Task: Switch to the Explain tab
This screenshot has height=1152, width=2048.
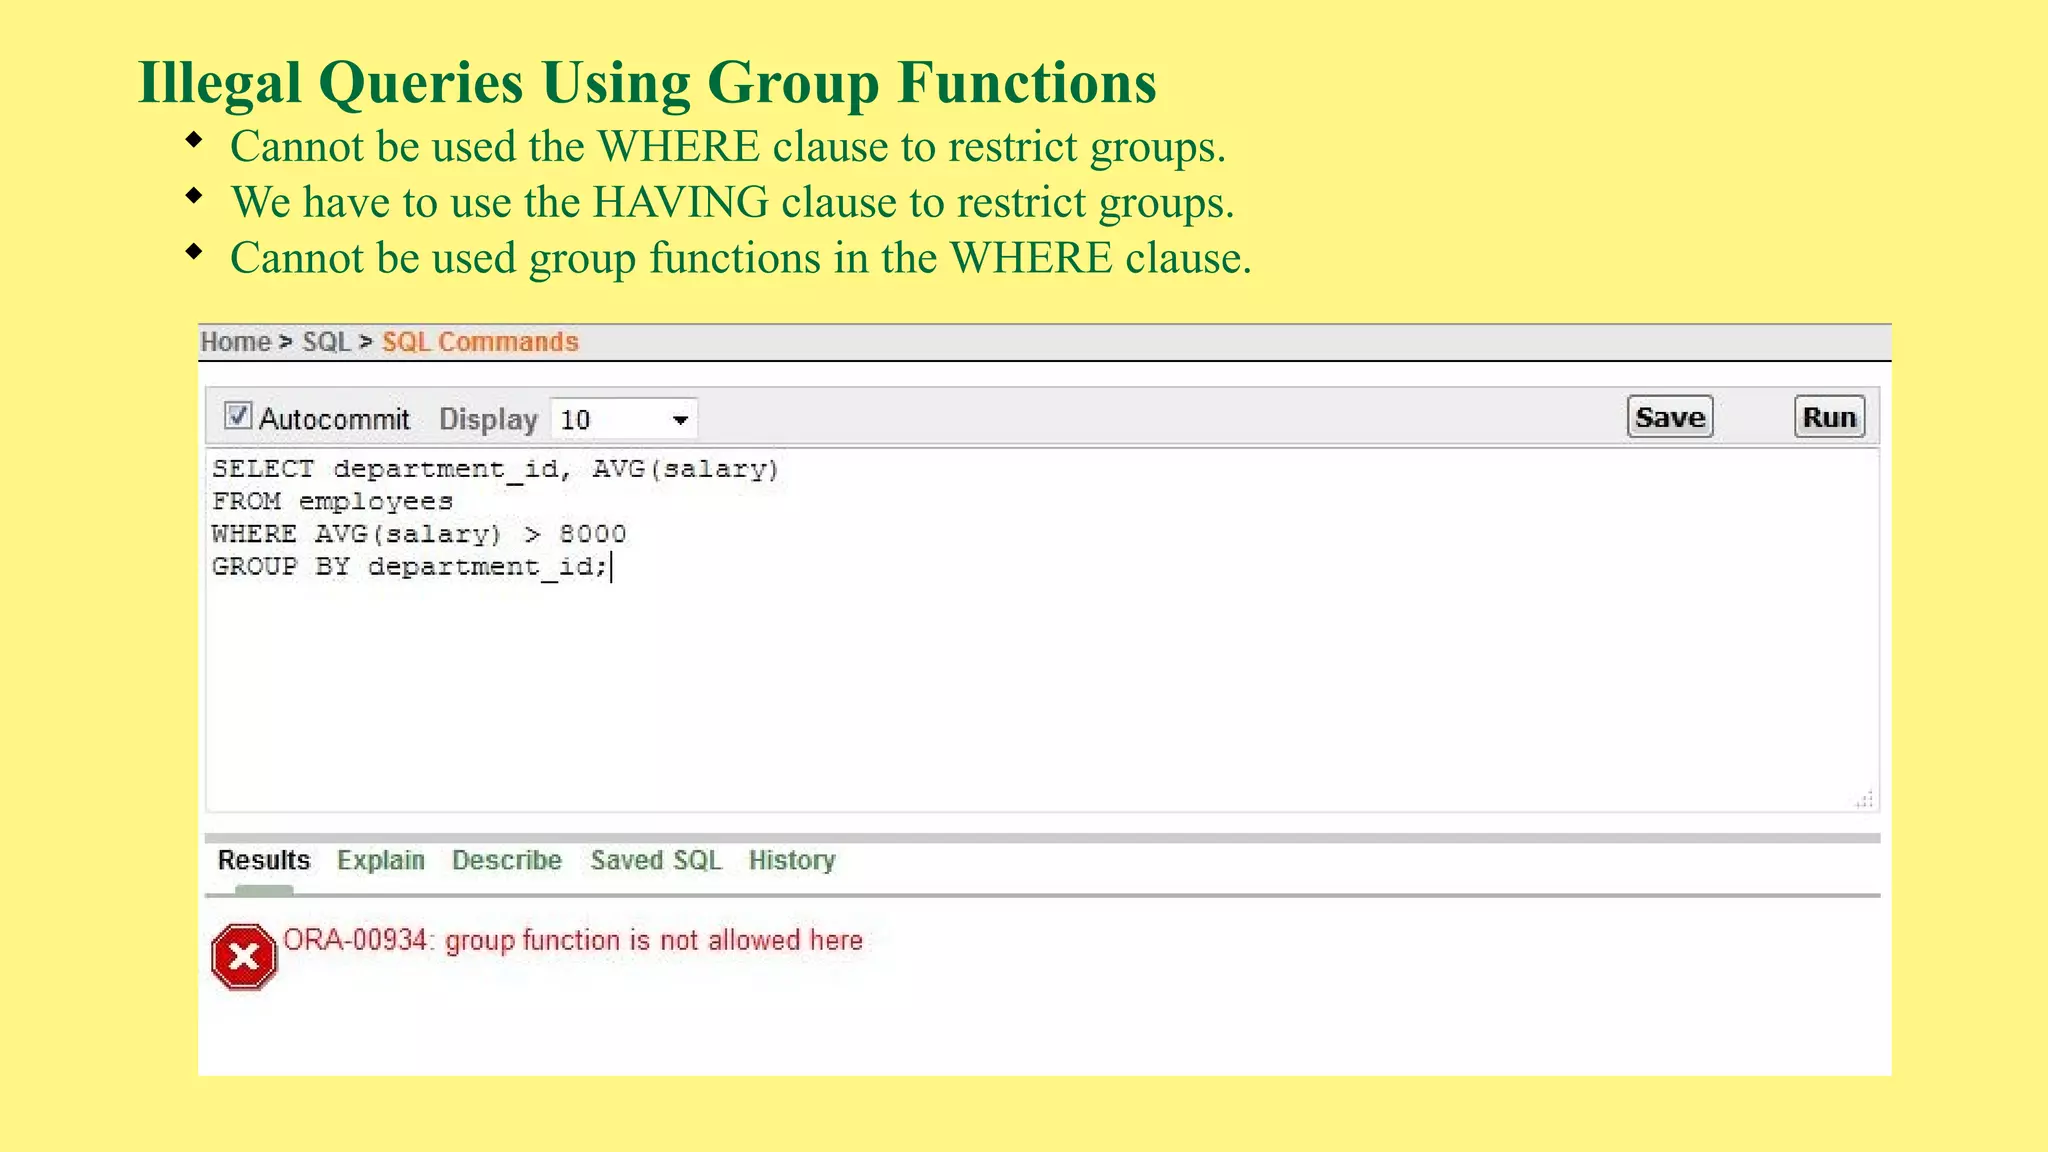Action: [x=381, y=860]
